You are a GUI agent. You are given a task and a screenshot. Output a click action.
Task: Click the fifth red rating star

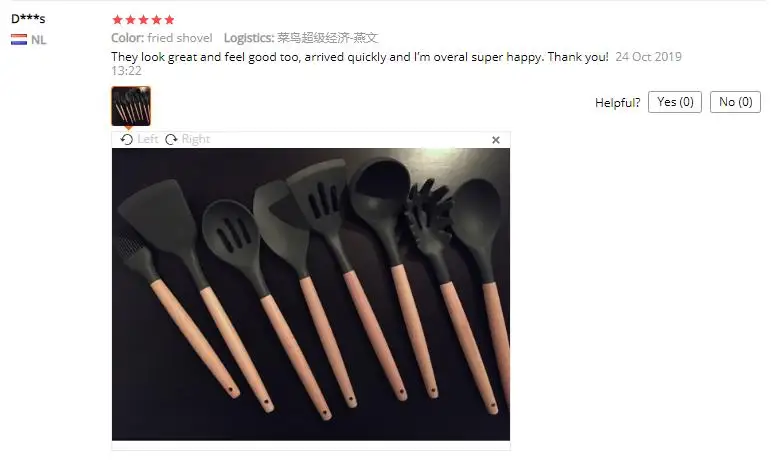pyautogui.click(x=169, y=19)
